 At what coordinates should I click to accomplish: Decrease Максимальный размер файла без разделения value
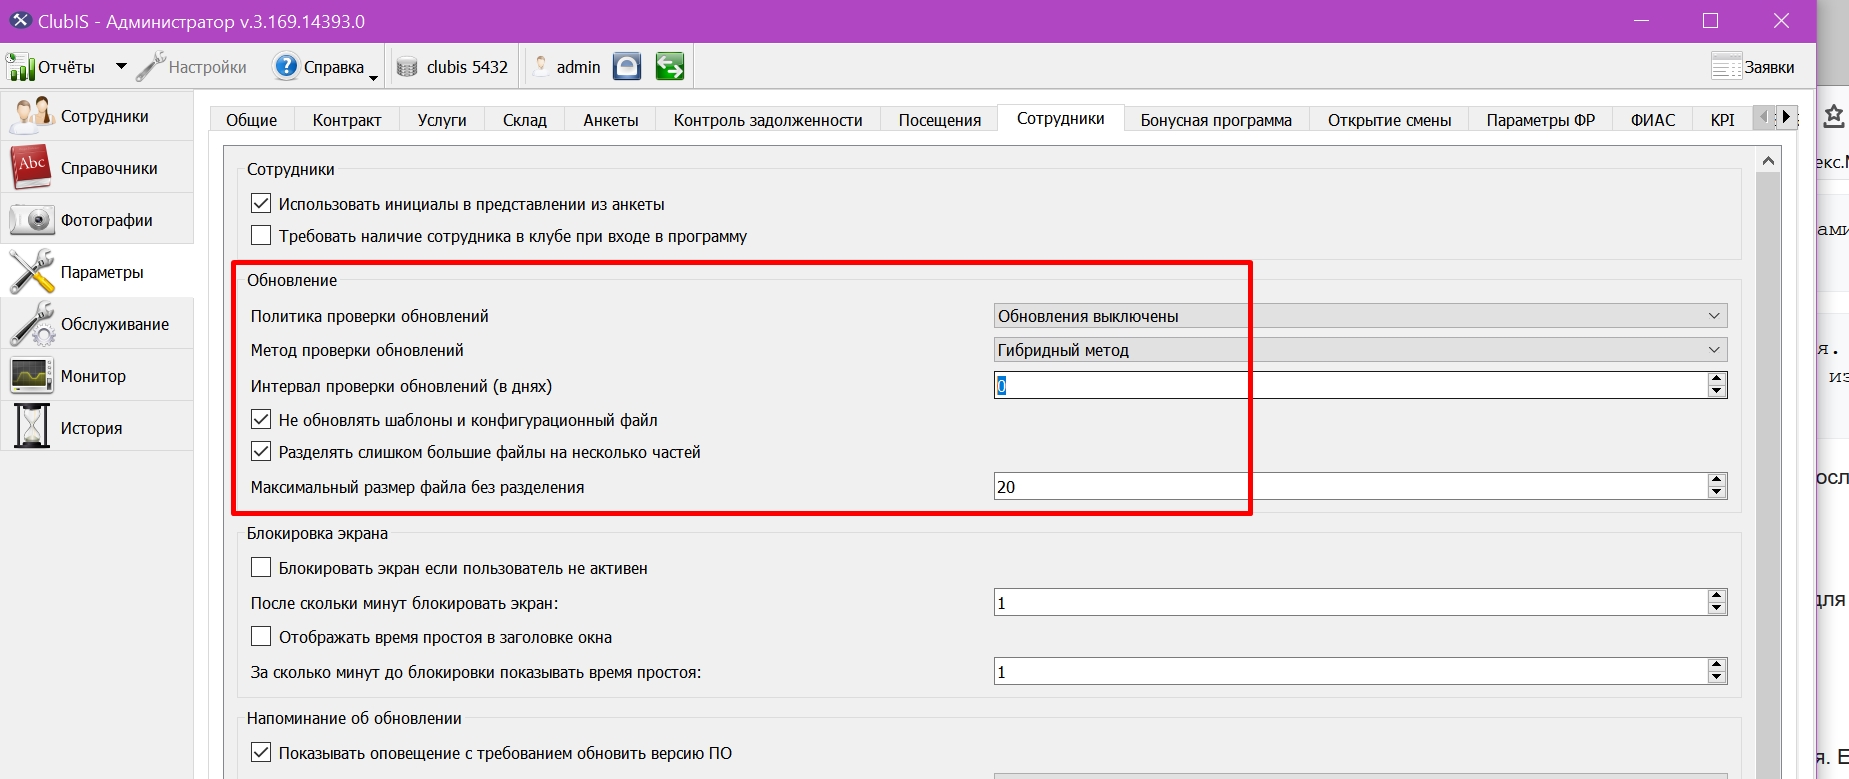click(x=1717, y=493)
